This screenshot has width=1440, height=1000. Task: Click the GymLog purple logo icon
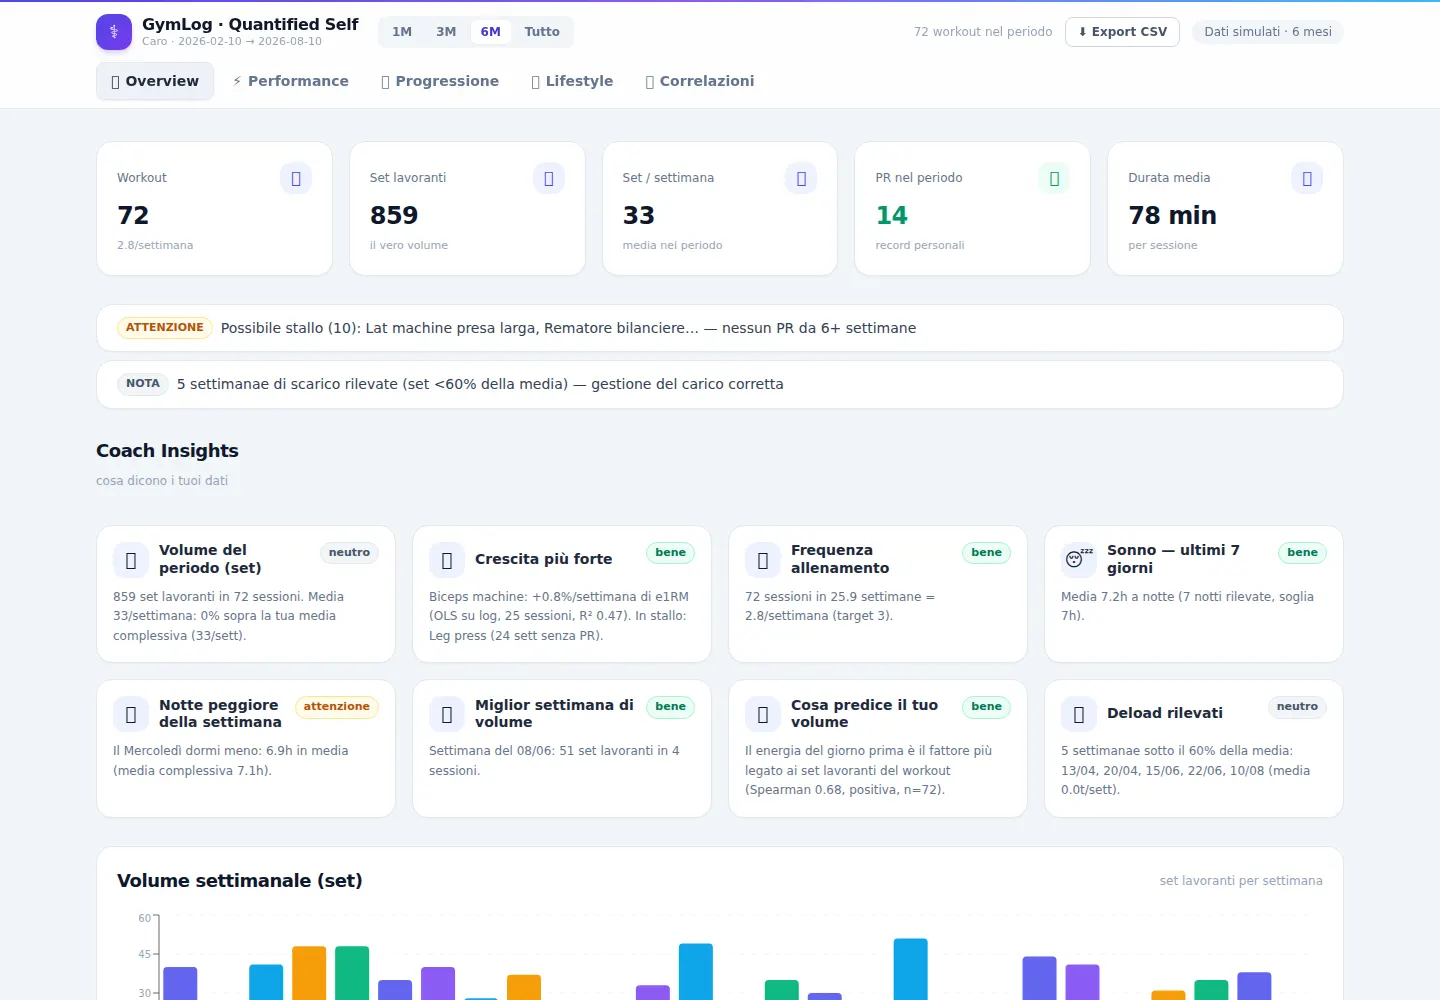(x=114, y=32)
